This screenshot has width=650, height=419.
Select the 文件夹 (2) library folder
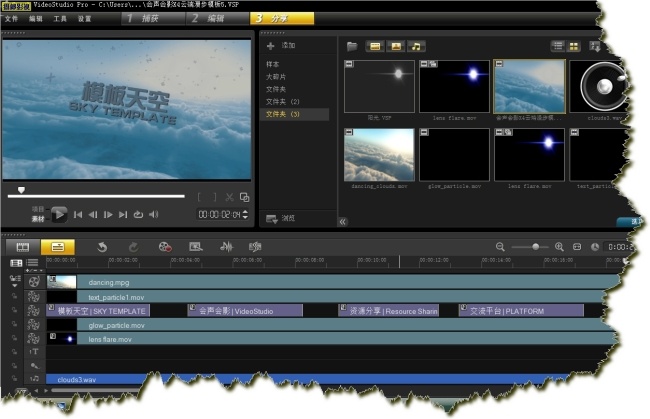[x=282, y=102]
